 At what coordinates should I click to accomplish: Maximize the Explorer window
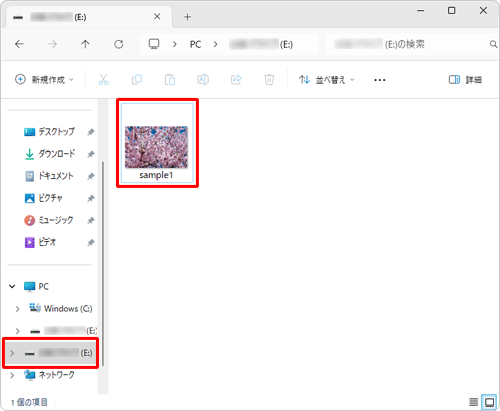(x=451, y=11)
